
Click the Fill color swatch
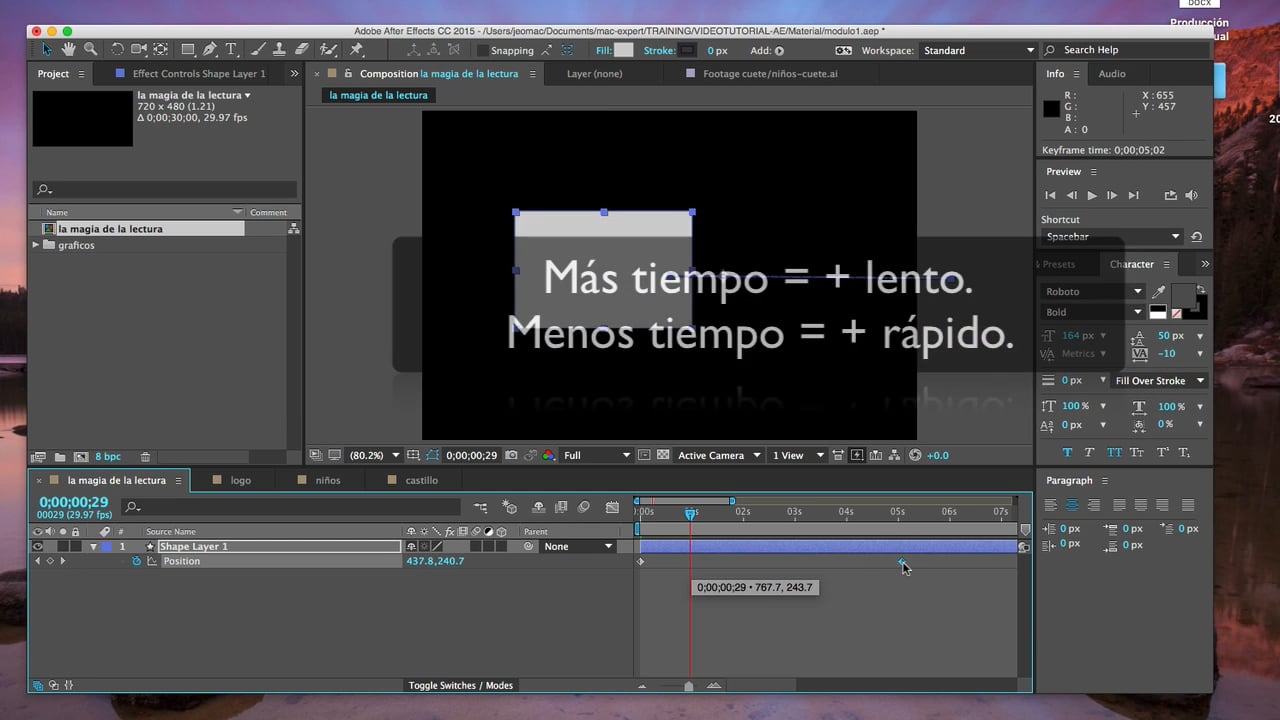point(624,50)
